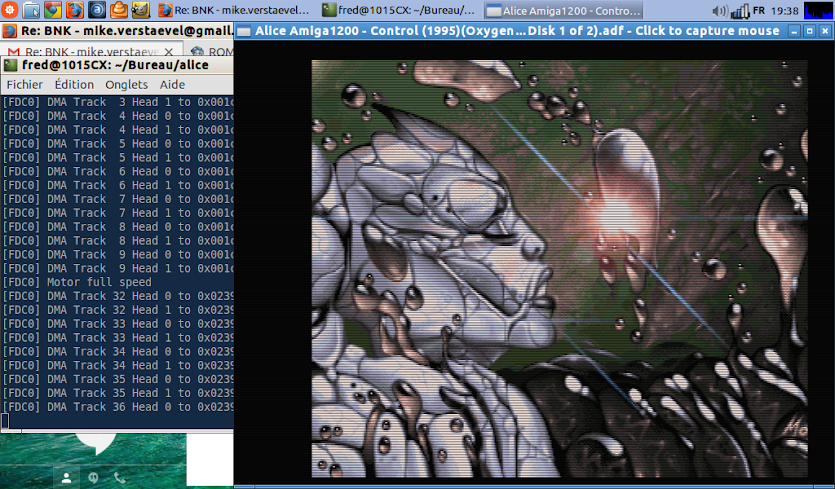
Task: Close the Alice Amiga1200 emulator window
Action: point(825,31)
